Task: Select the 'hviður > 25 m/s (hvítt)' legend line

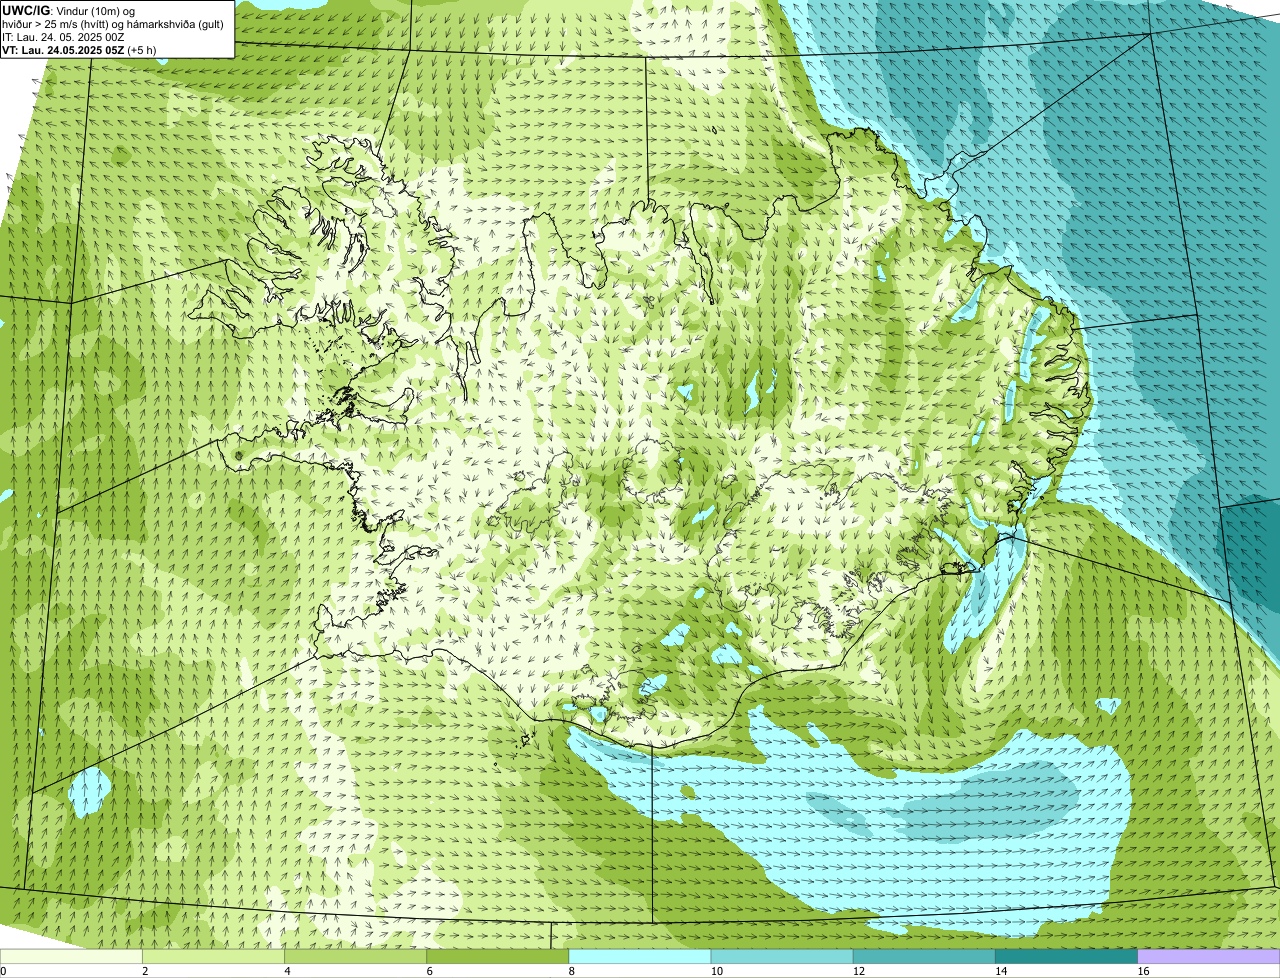Action: (x=113, y=24)
